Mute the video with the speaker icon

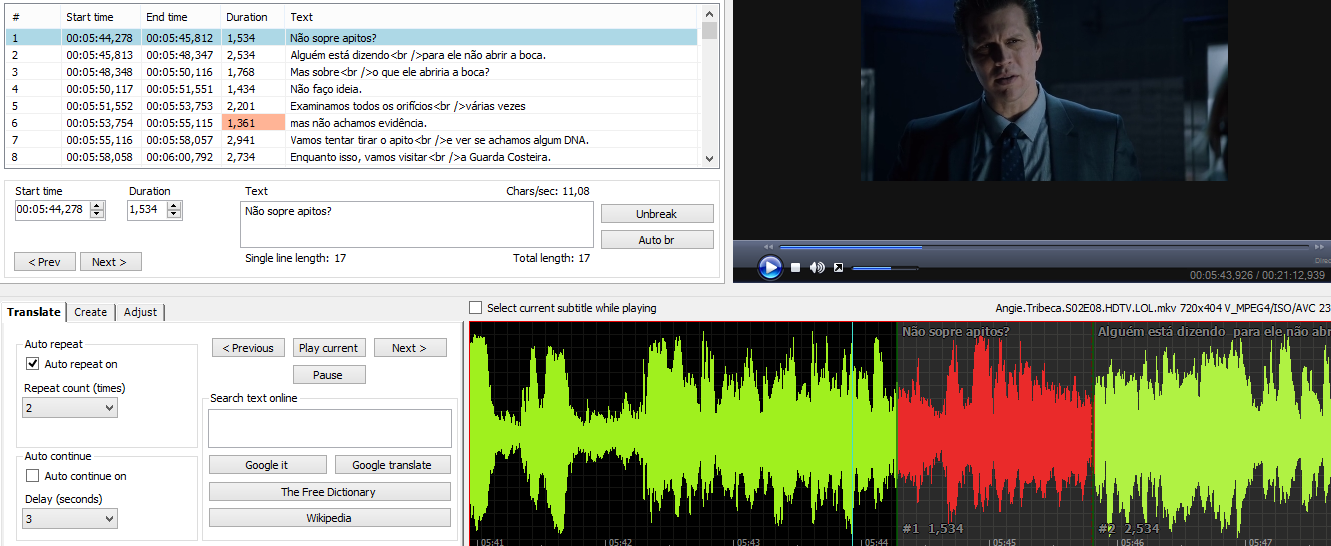pos(817,267)
